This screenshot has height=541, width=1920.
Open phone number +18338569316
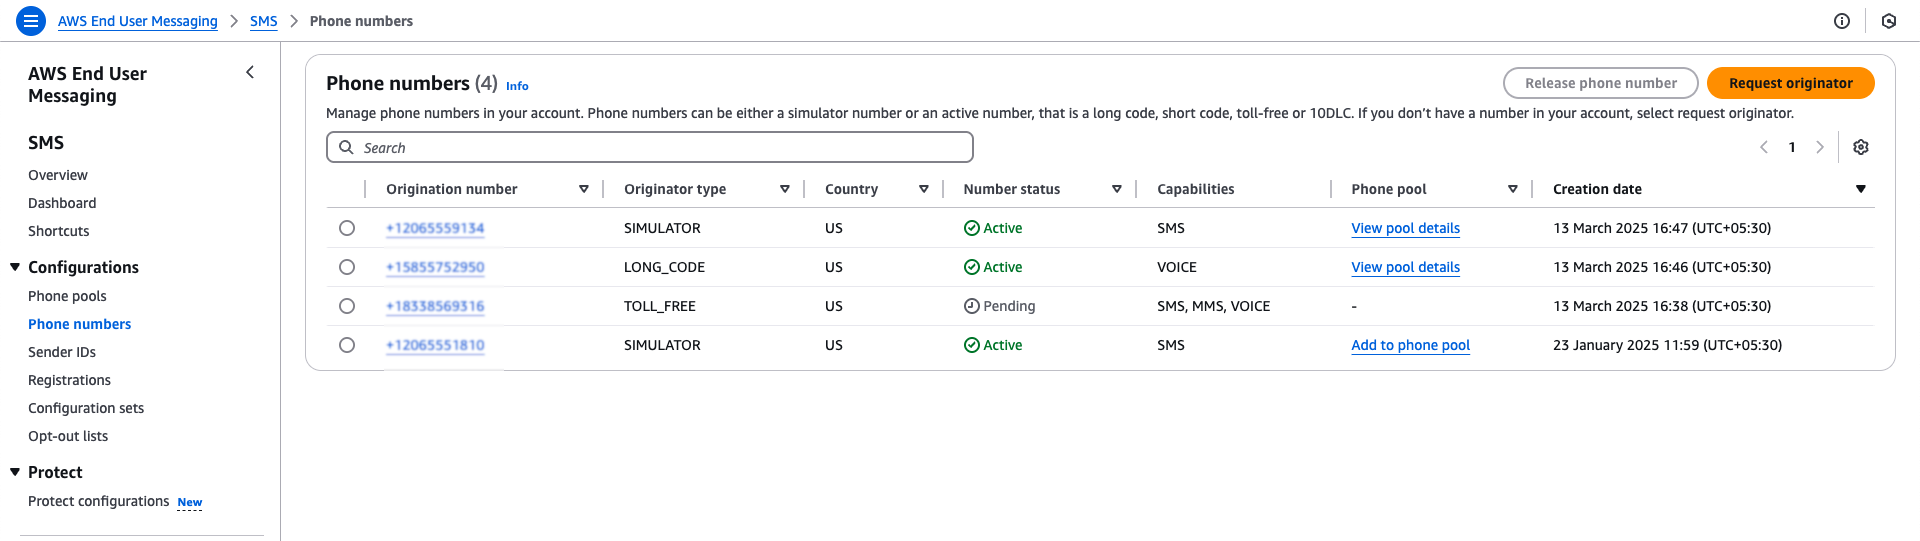435,306
